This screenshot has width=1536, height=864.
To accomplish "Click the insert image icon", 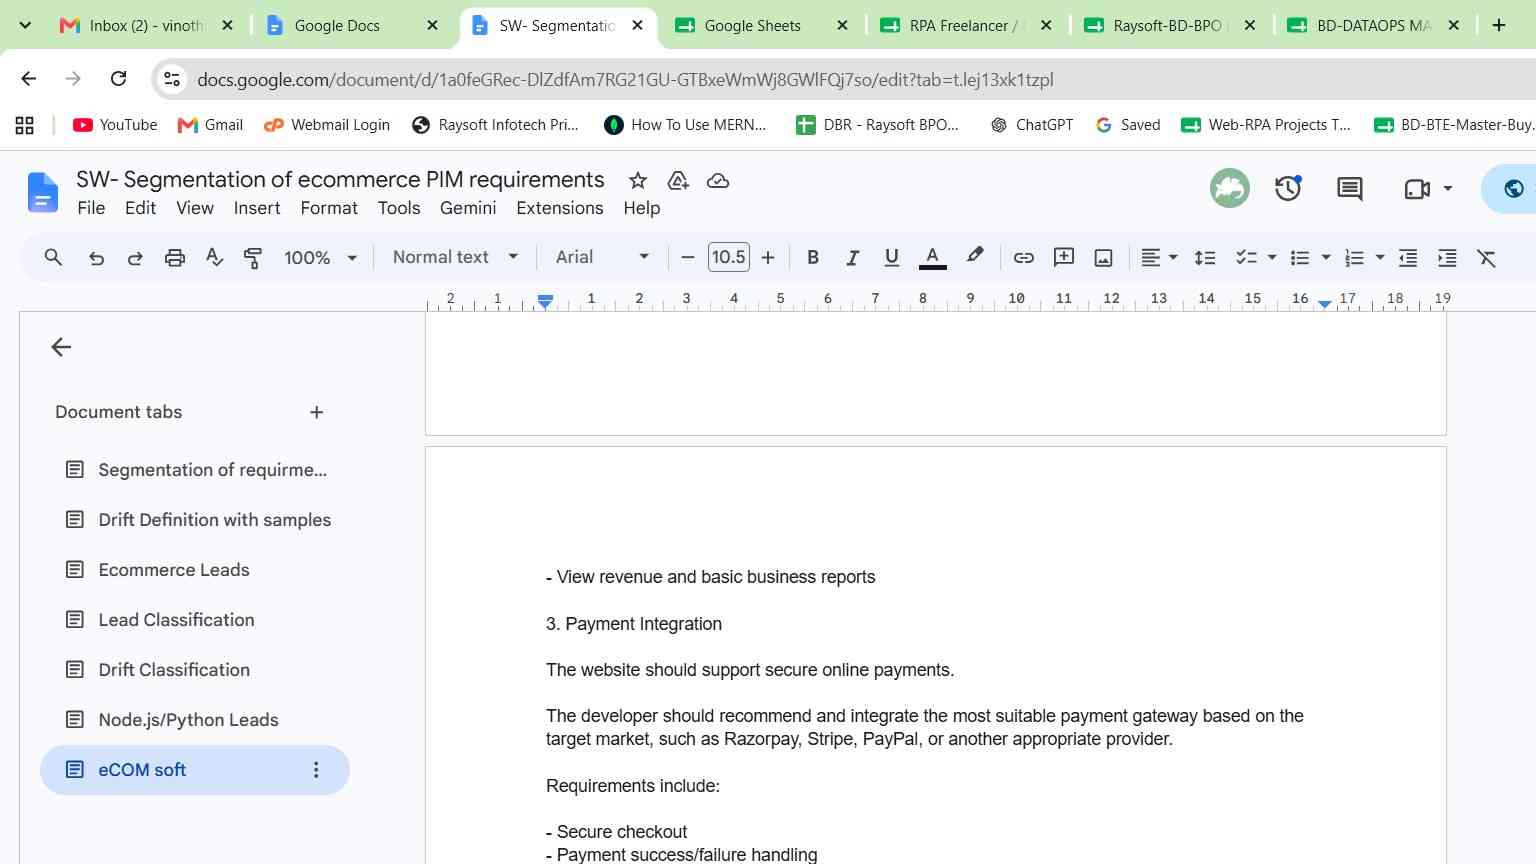I will (1103, 258).
